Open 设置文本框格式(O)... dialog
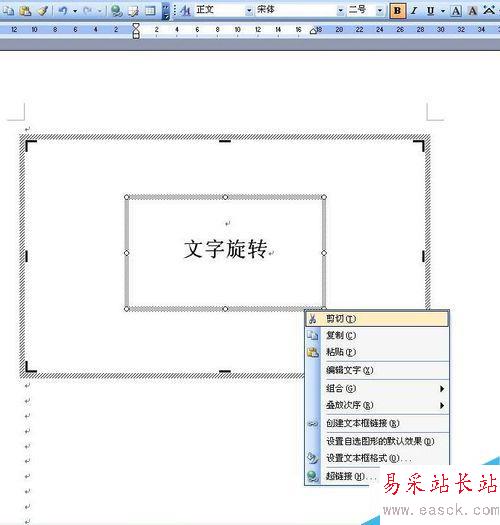500x525 pixels. pos(377,458)
